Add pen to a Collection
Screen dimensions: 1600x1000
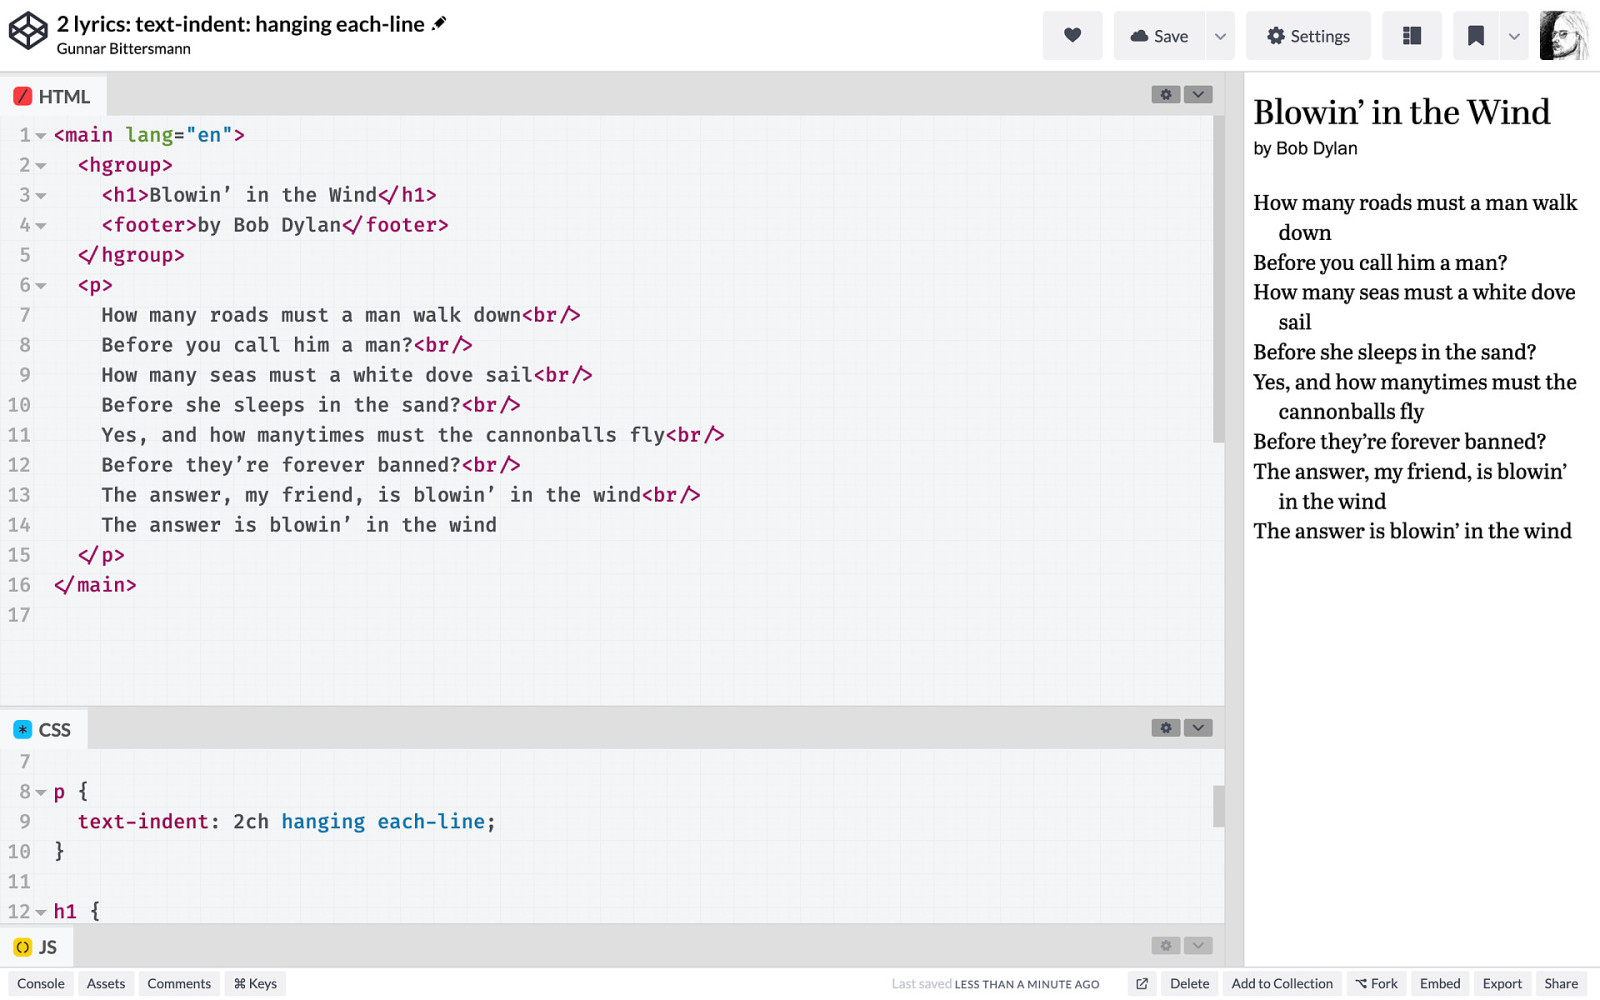click(1282, 984)
